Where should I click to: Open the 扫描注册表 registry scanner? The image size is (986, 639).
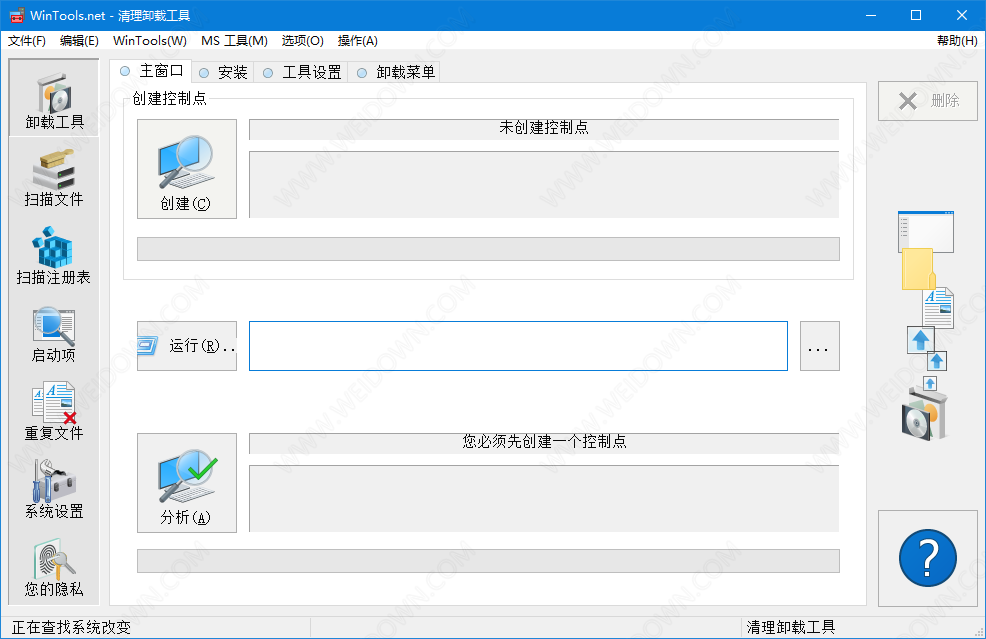click(x=54, y=257)
